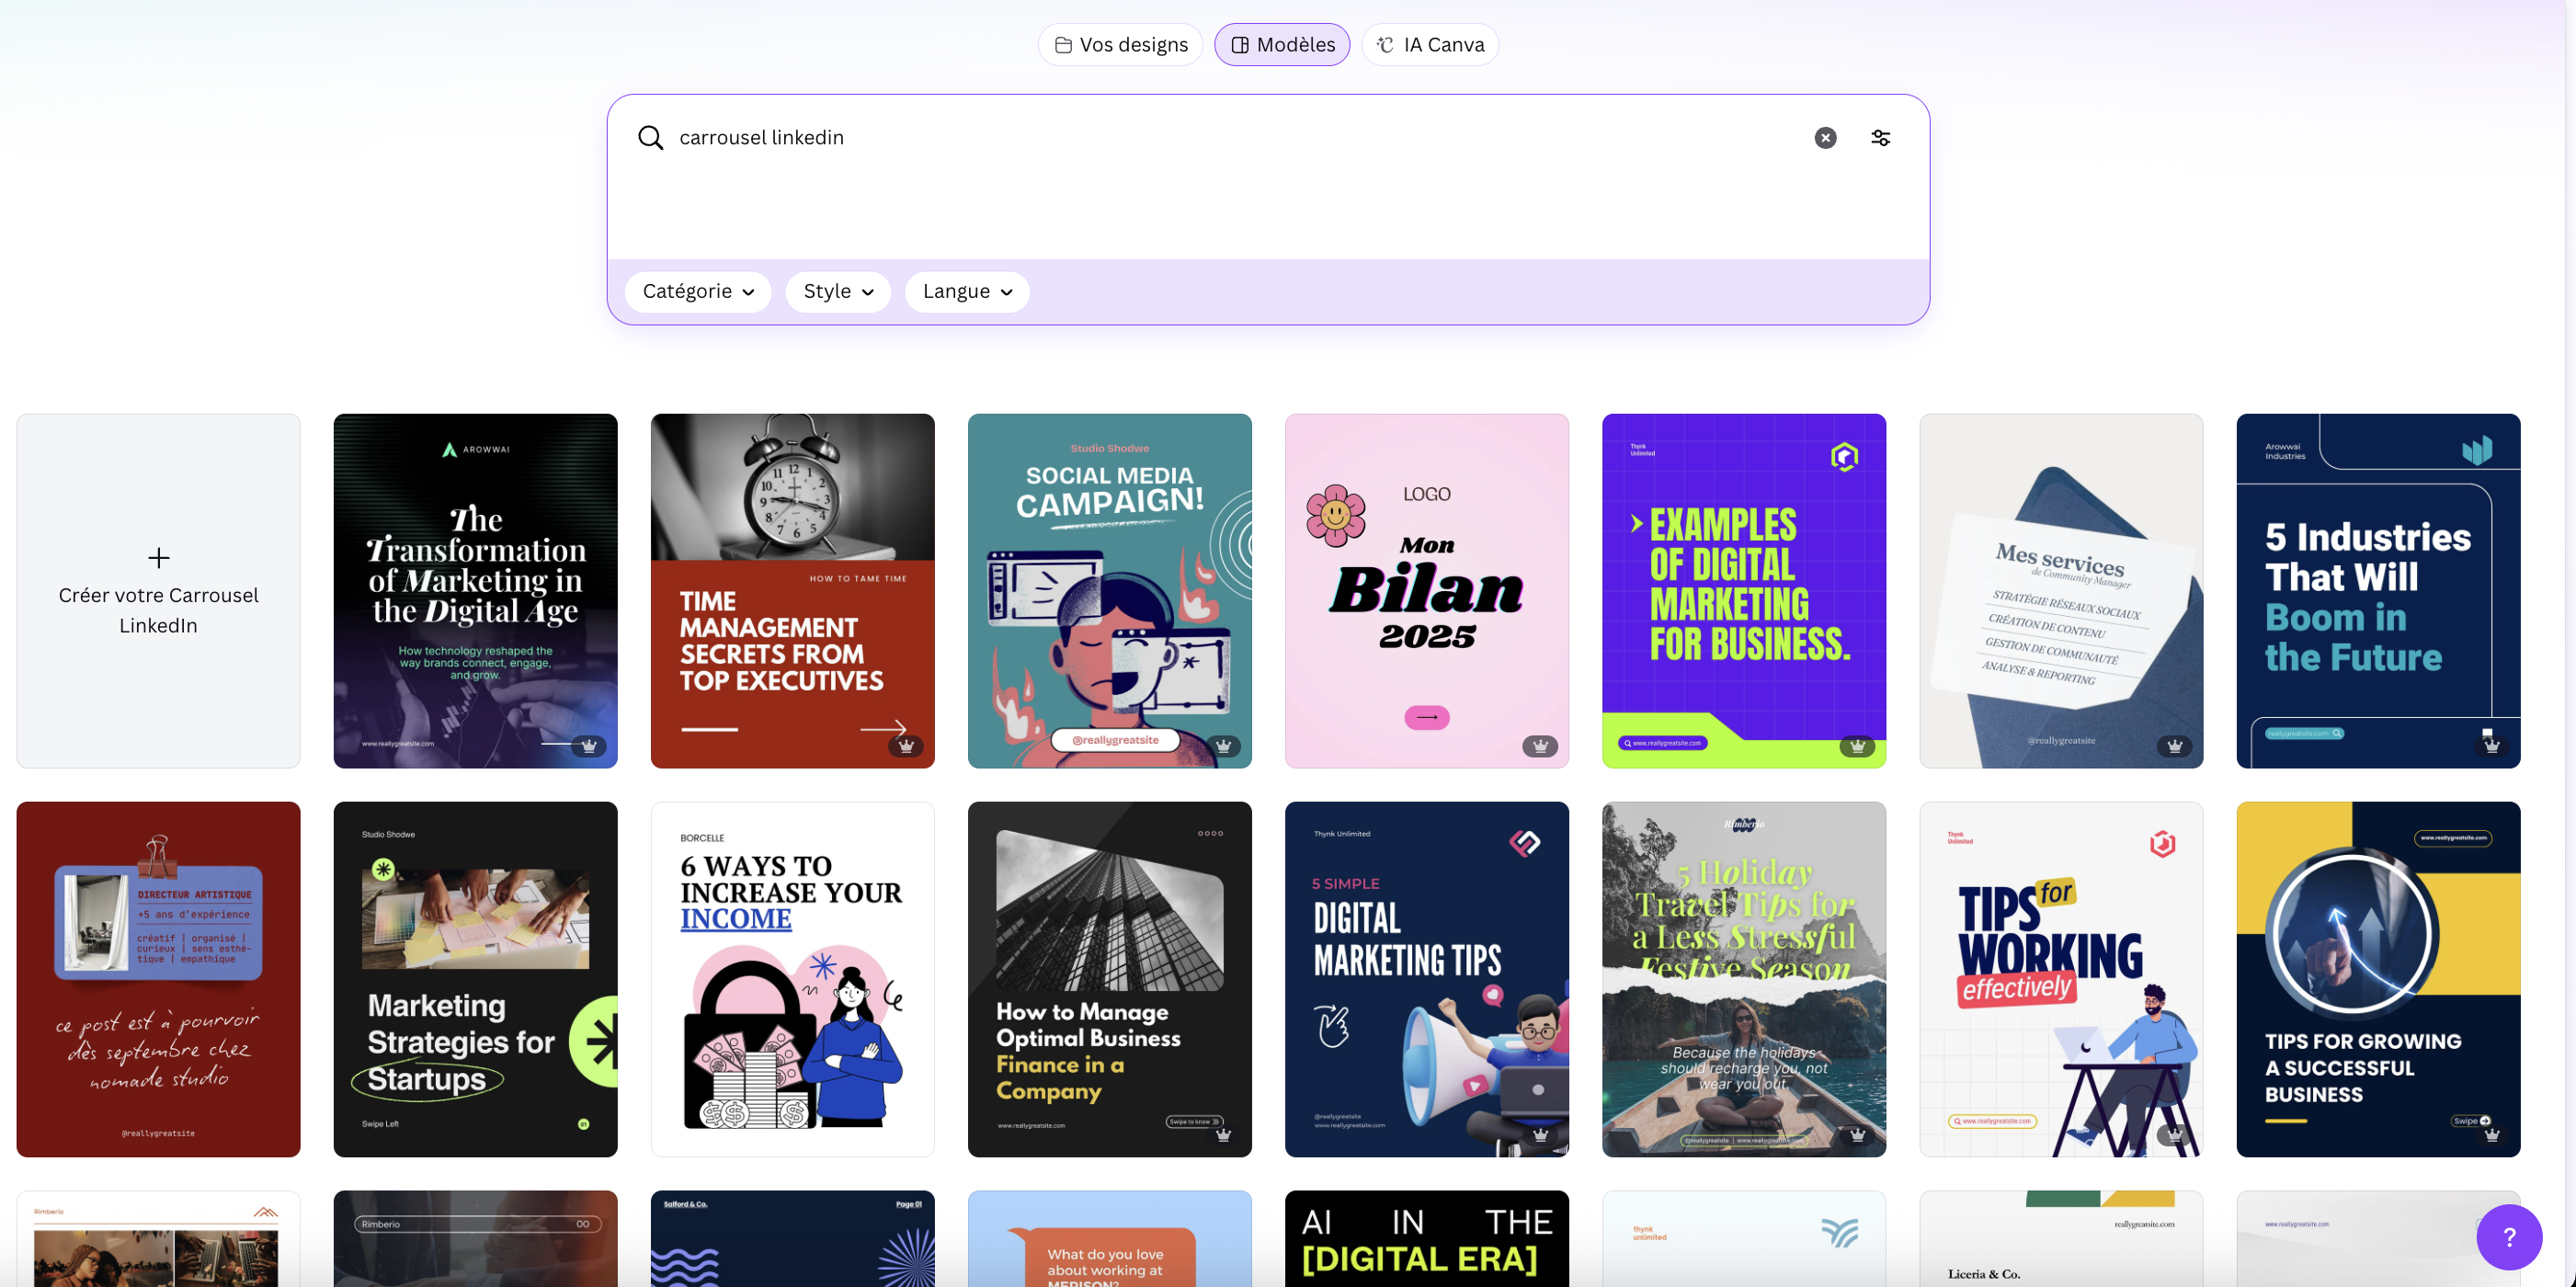The width and height of the screenshot is (2576, 1287).
Task: Open the Directeur Artistique red template
Action: [x=158, y=979]
